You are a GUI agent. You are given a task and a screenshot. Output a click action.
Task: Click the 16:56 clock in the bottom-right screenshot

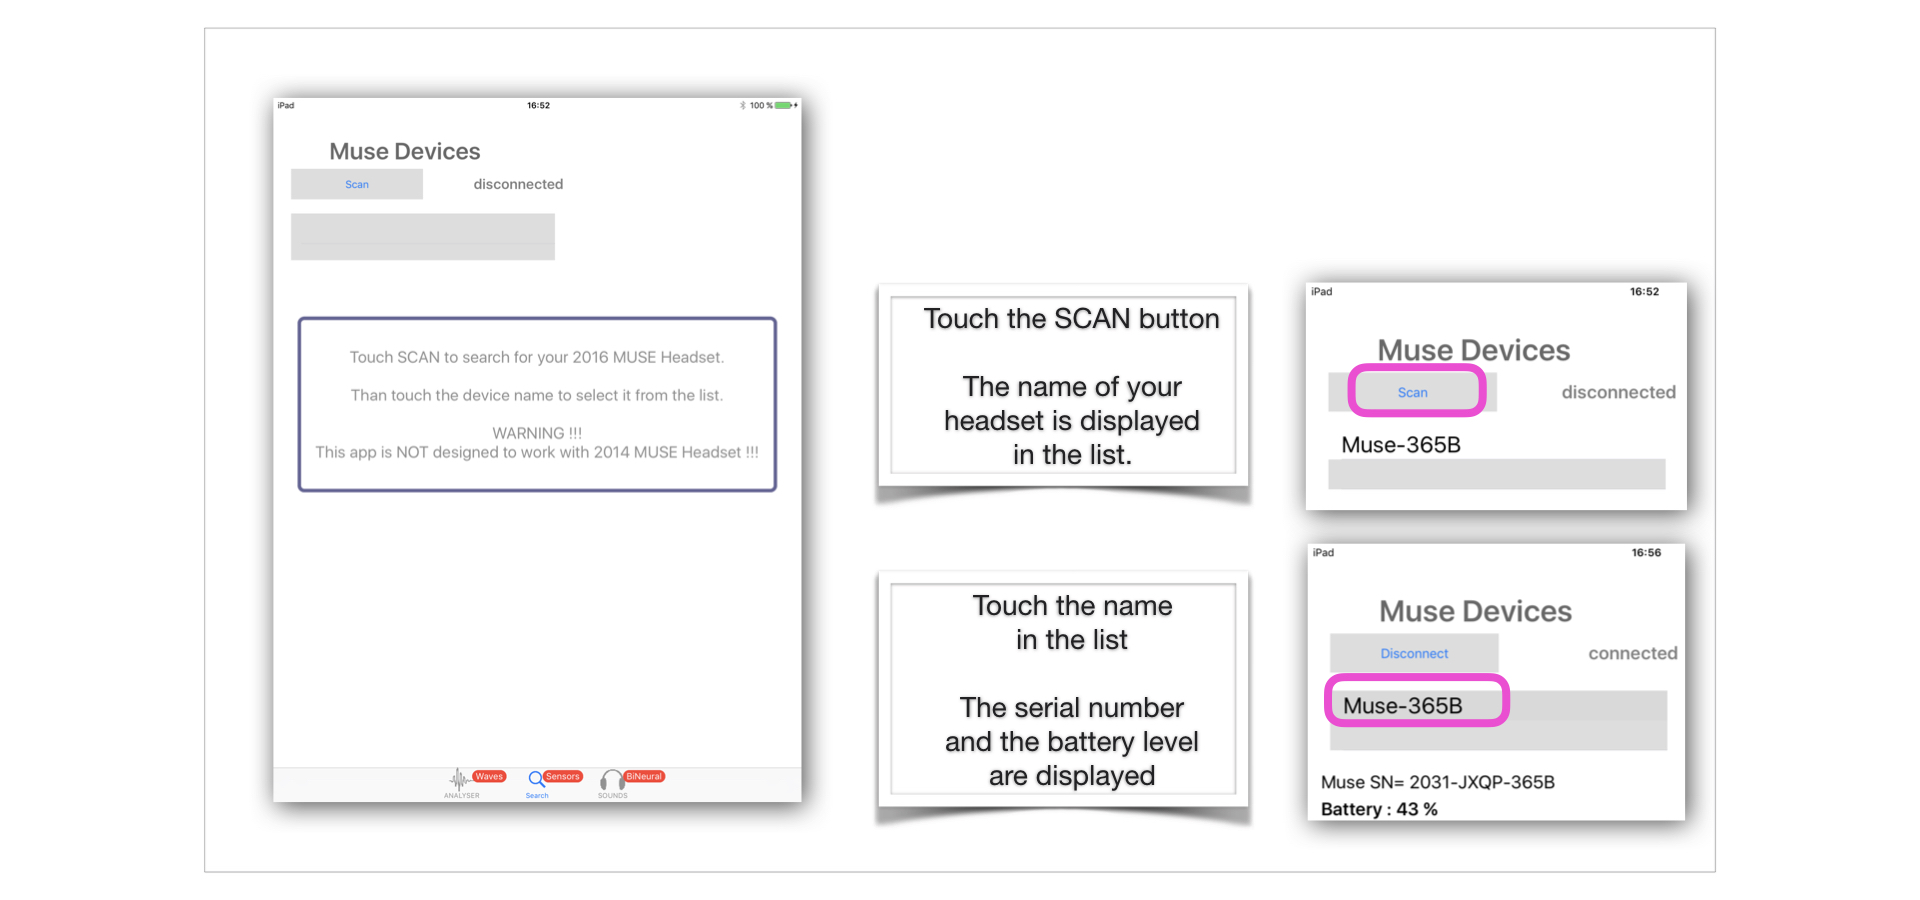pos(1646,553)
